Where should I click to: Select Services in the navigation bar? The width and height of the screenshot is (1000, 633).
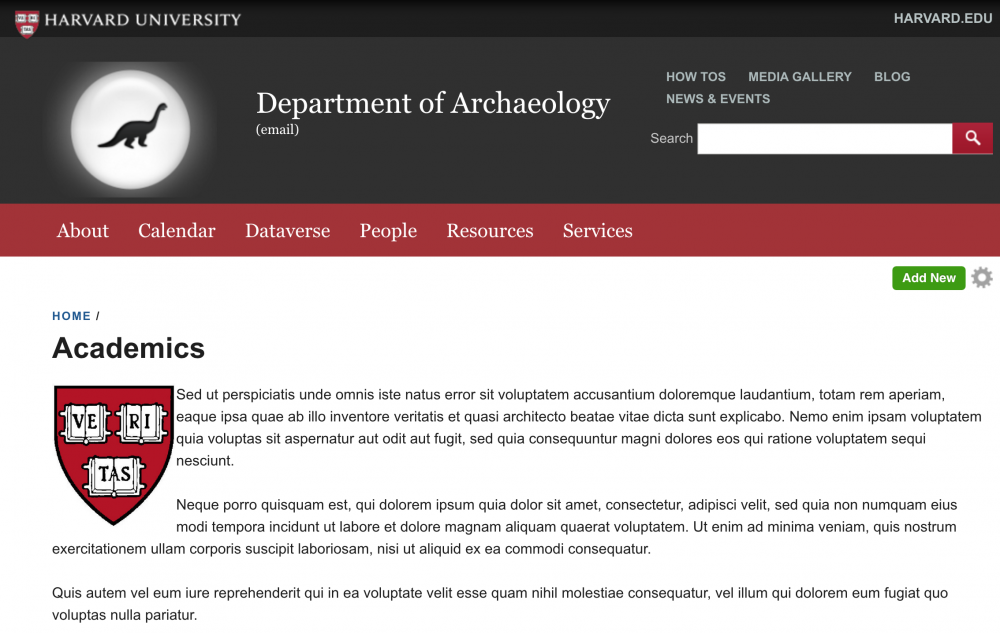point(598,231)
